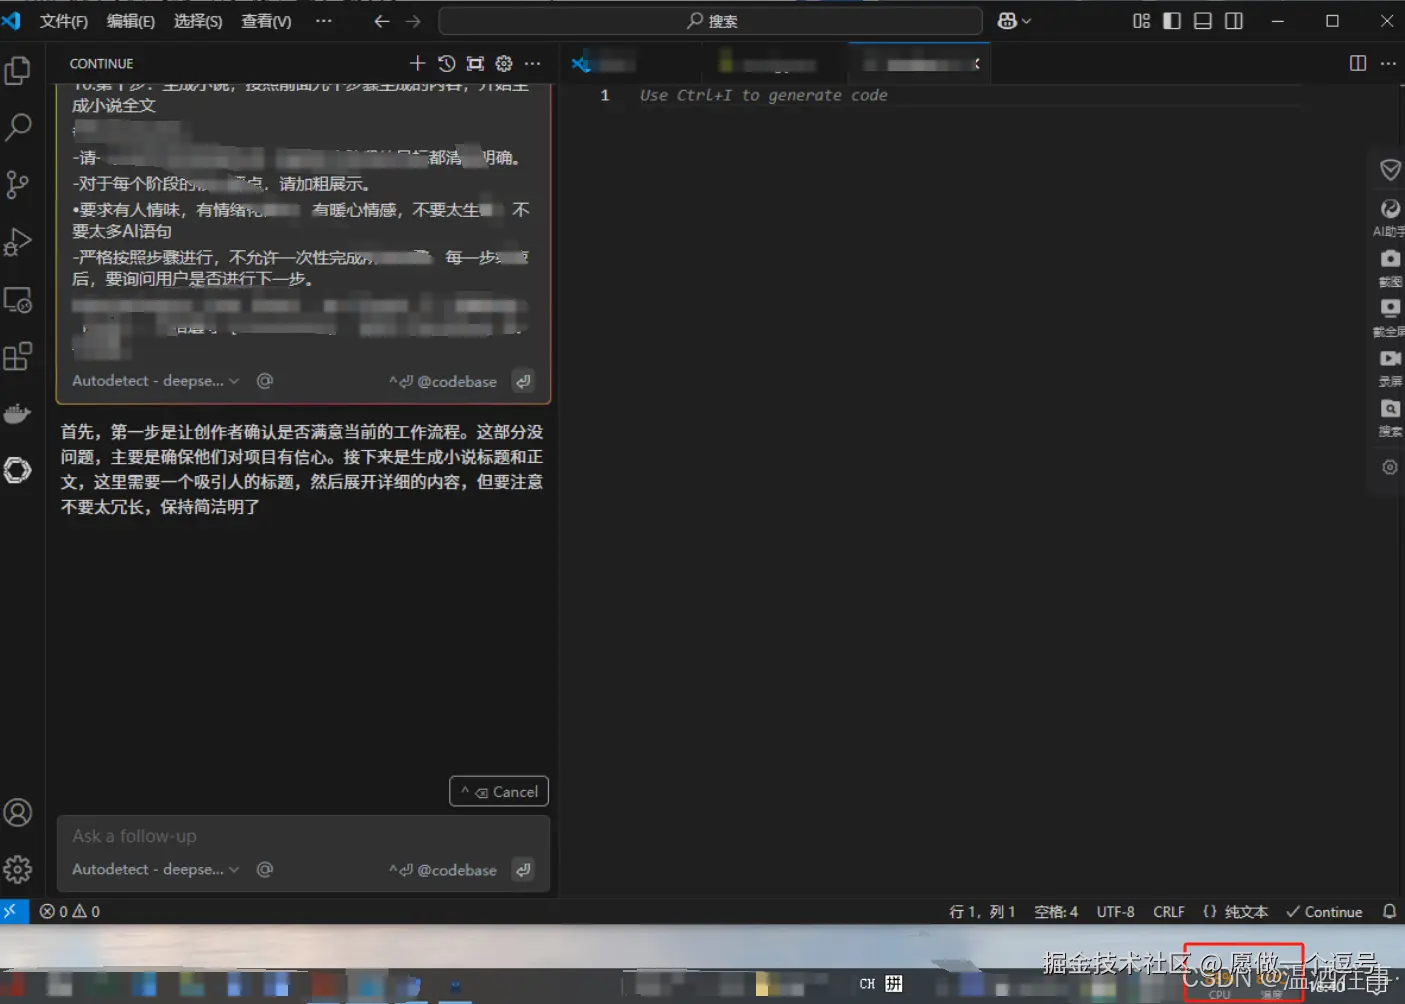Open the Source Control view

tap(18, 184)
